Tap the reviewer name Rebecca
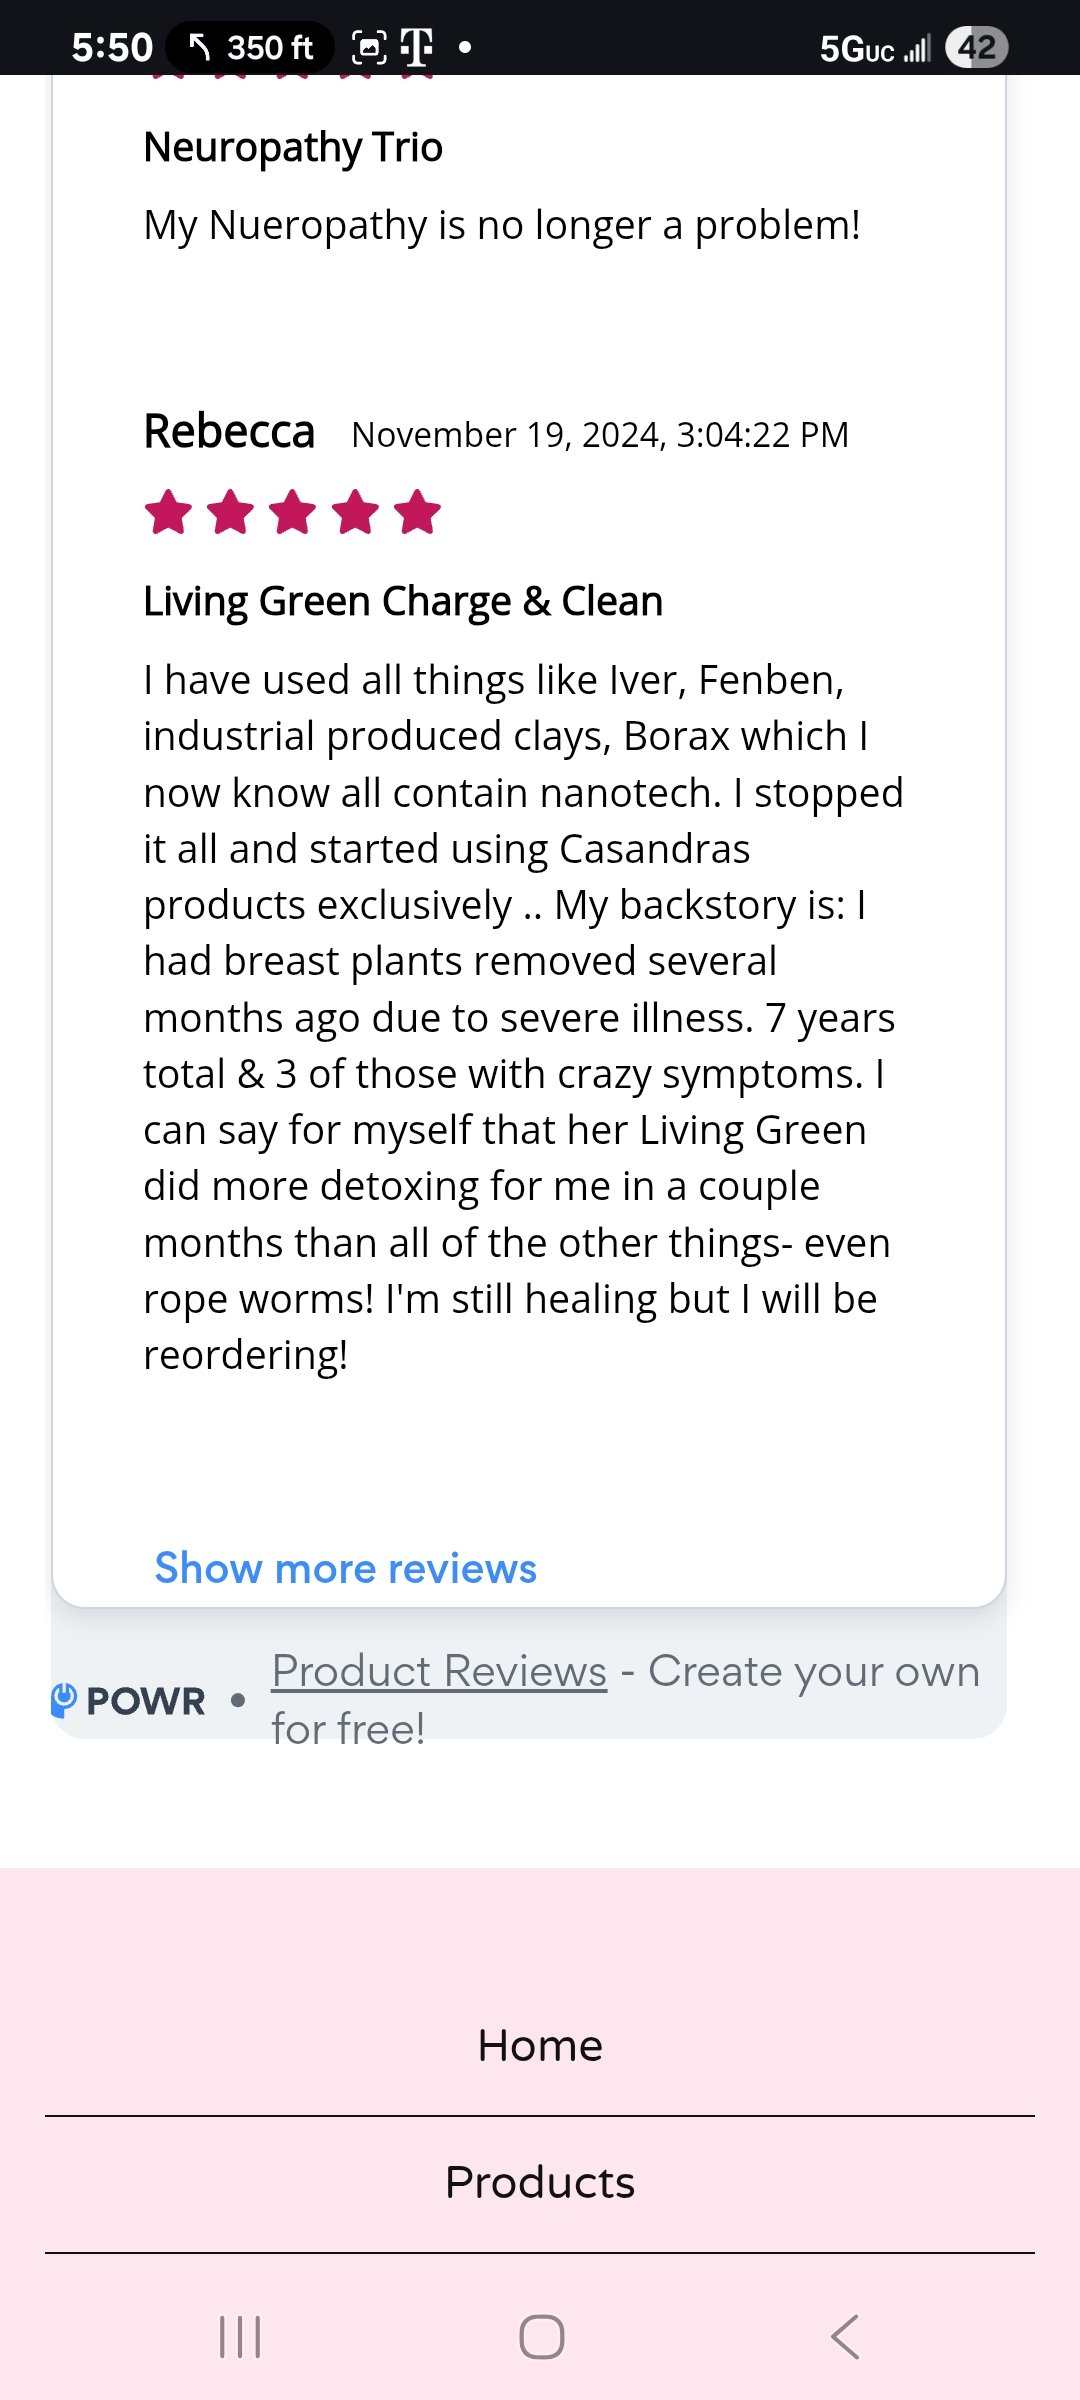Viewport: 1080px width, 2400px height. (229, 432)
